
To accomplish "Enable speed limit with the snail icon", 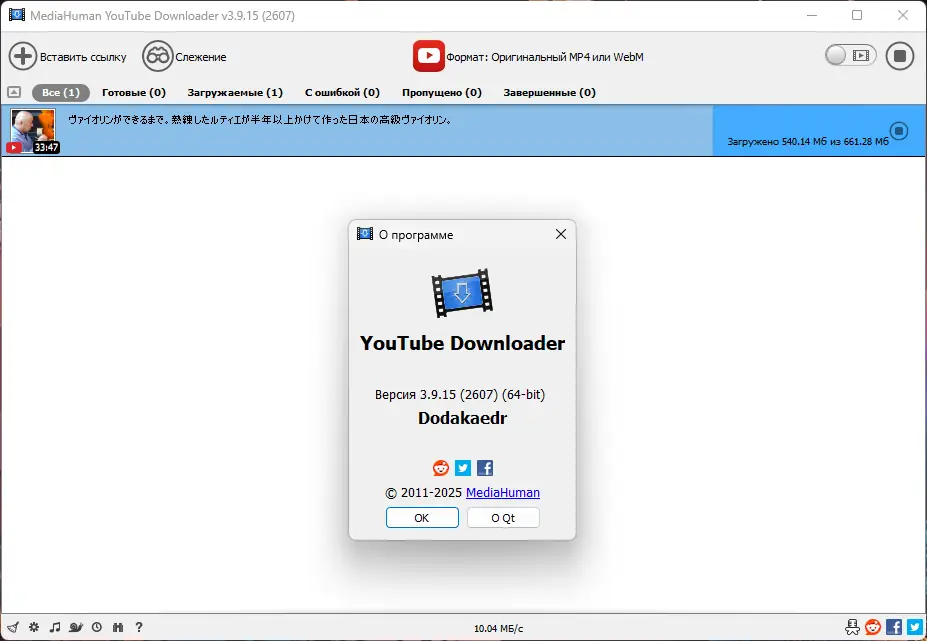I will point(74,627).
